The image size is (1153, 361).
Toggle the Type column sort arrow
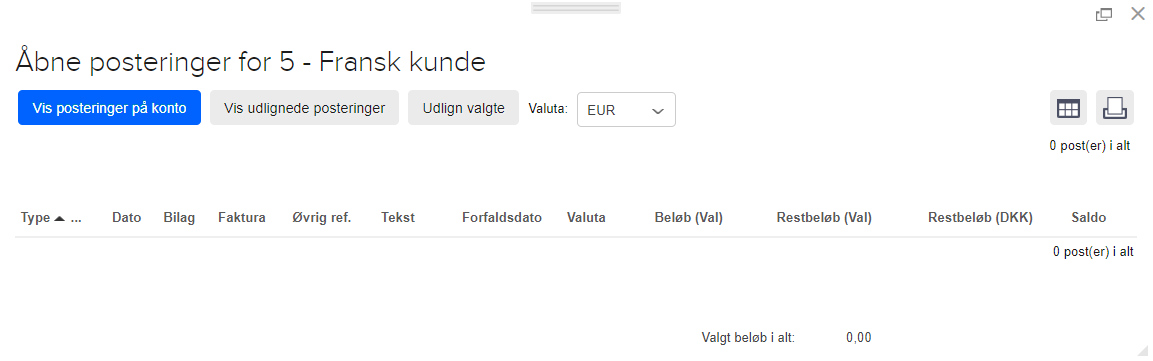[60, 218]
